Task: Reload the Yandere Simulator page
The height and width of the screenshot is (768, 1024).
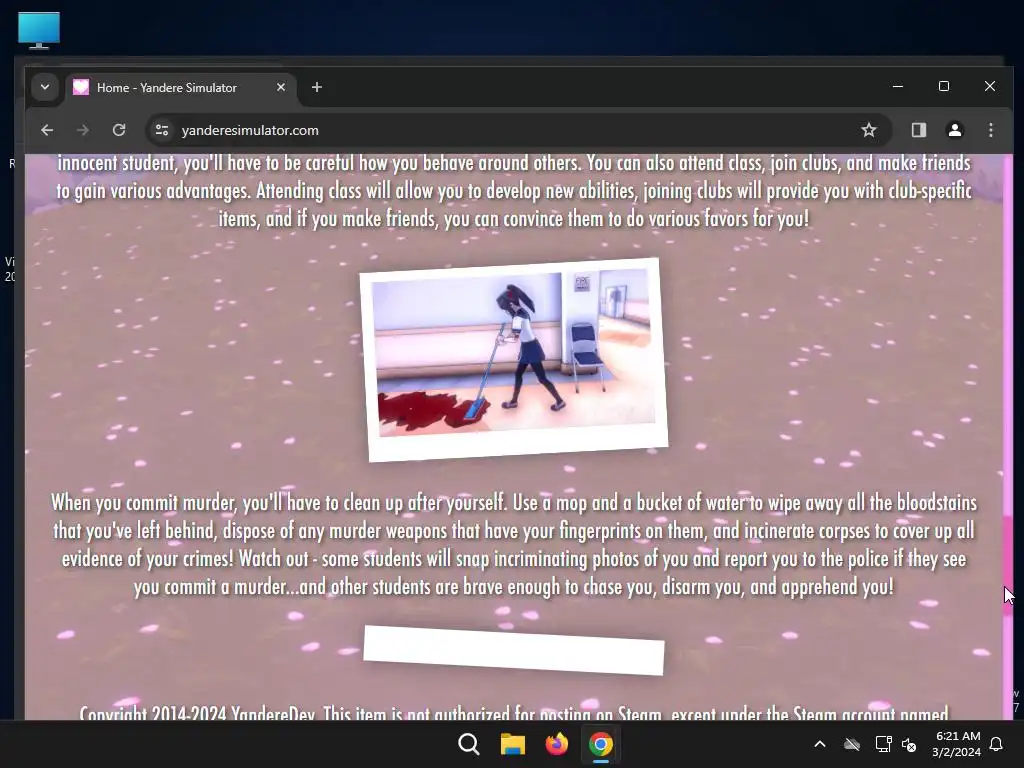Action: point(119,130)
